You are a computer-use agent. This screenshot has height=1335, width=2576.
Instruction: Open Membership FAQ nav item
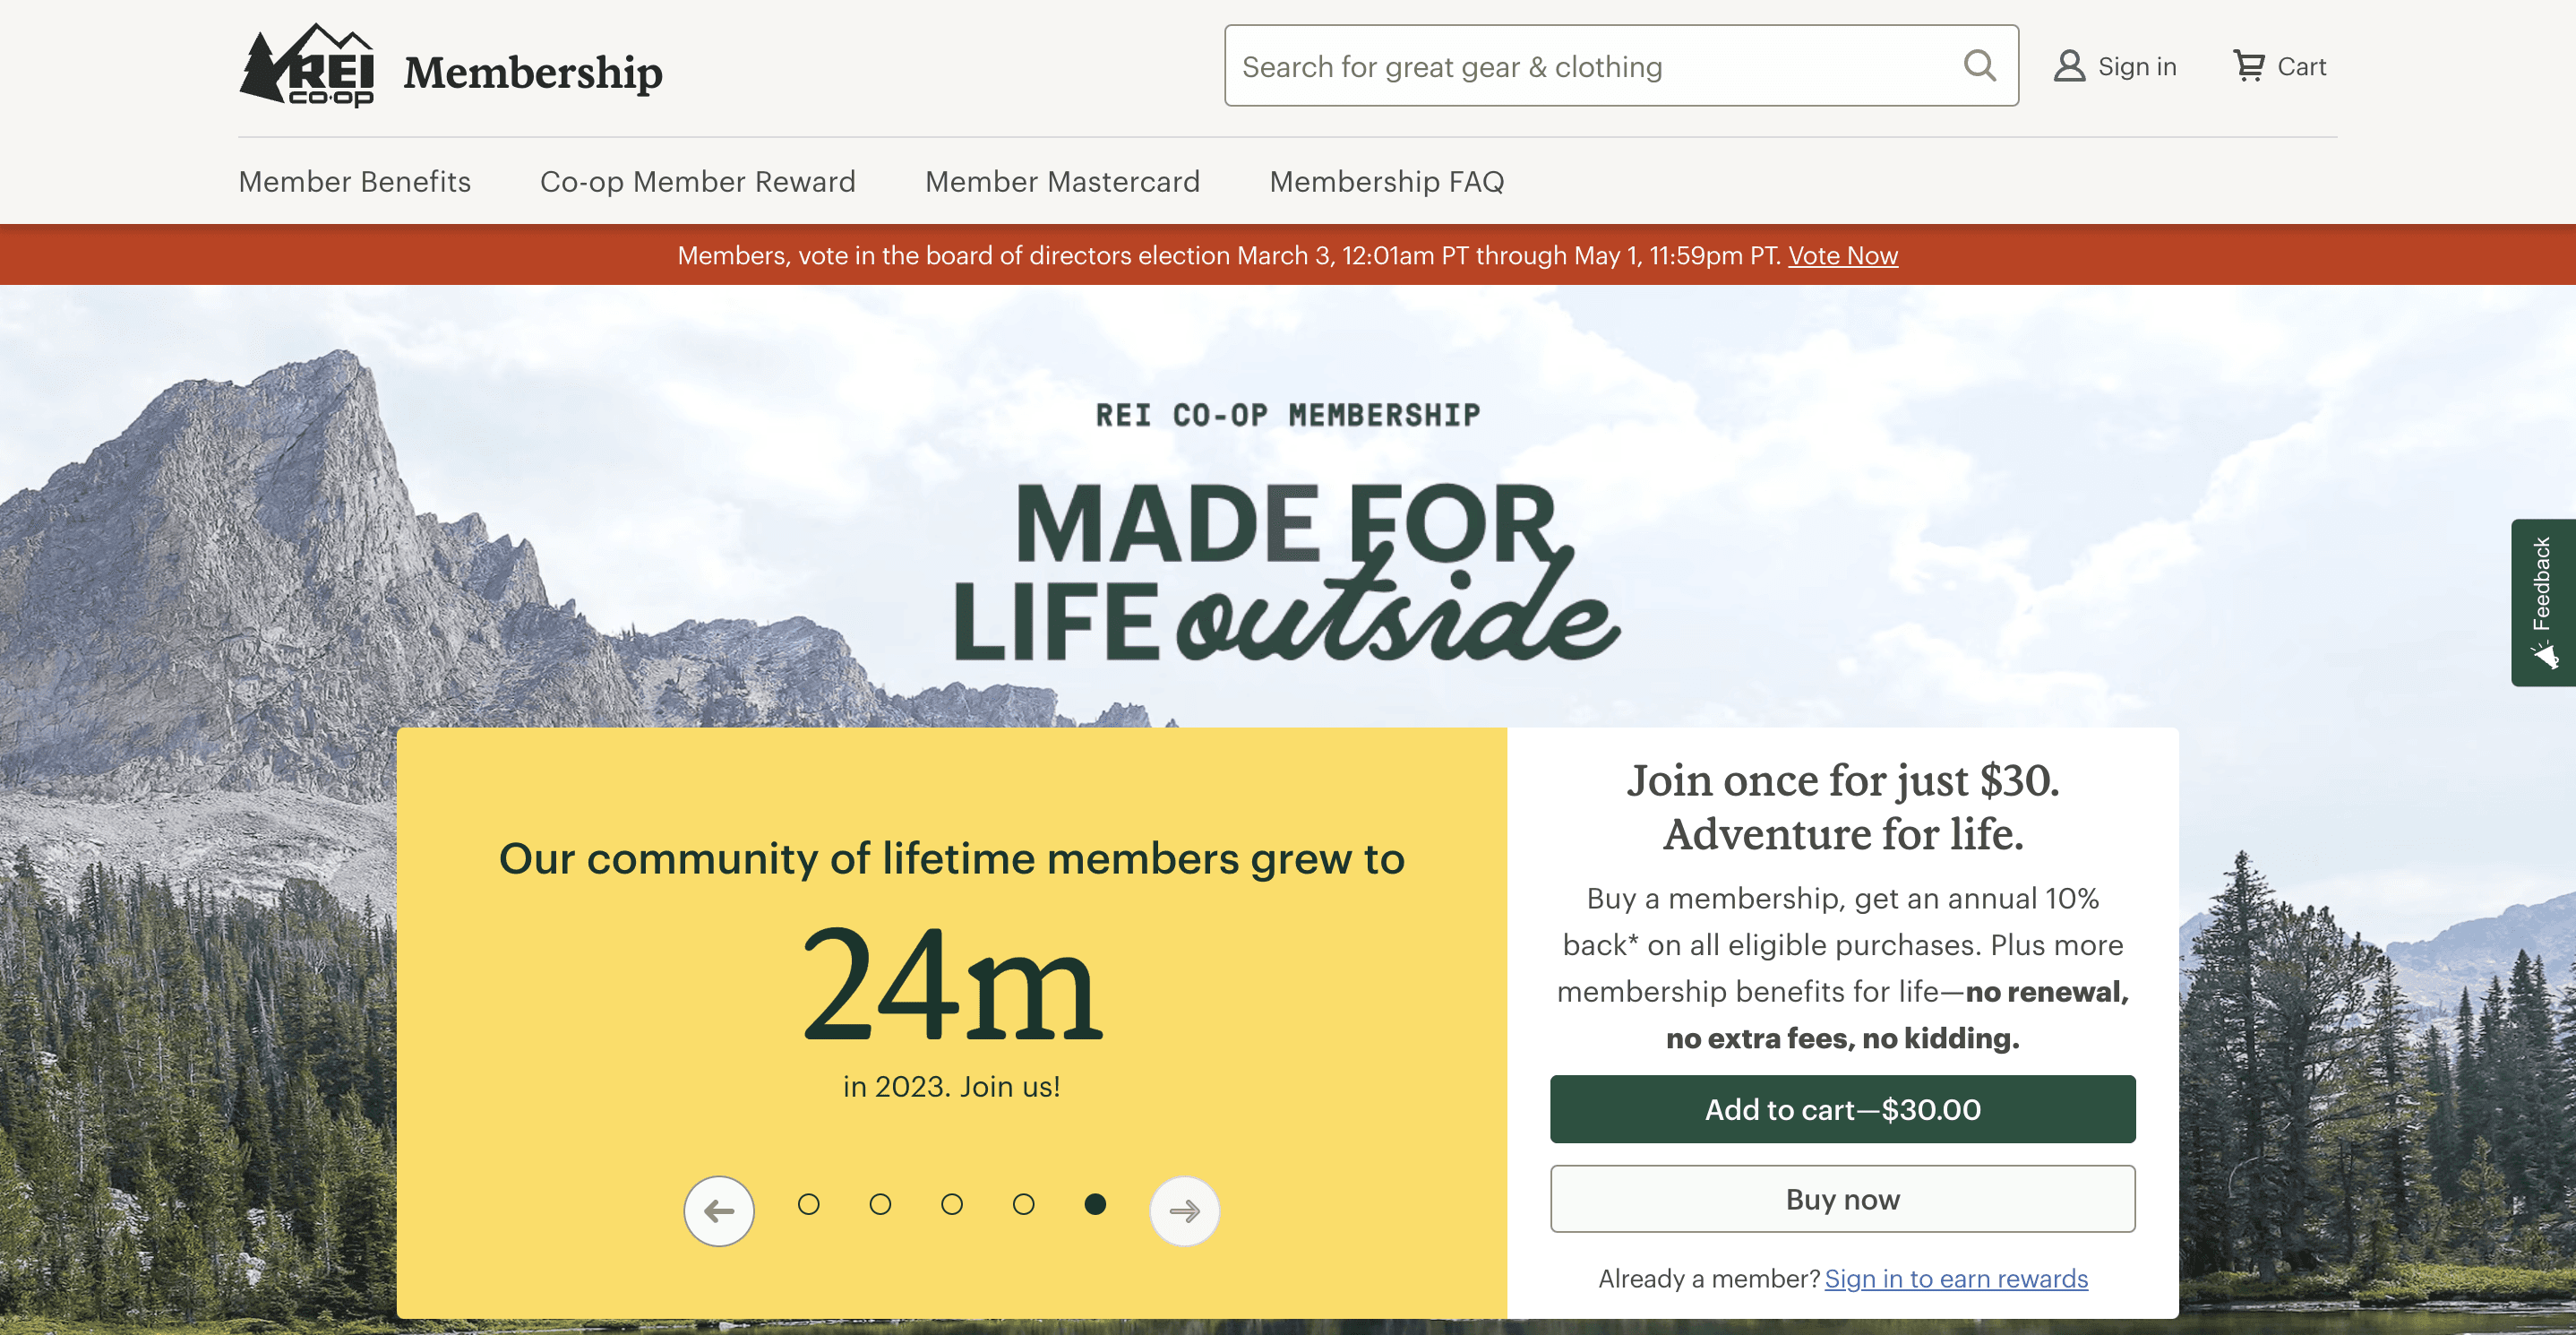point(1387,181)
